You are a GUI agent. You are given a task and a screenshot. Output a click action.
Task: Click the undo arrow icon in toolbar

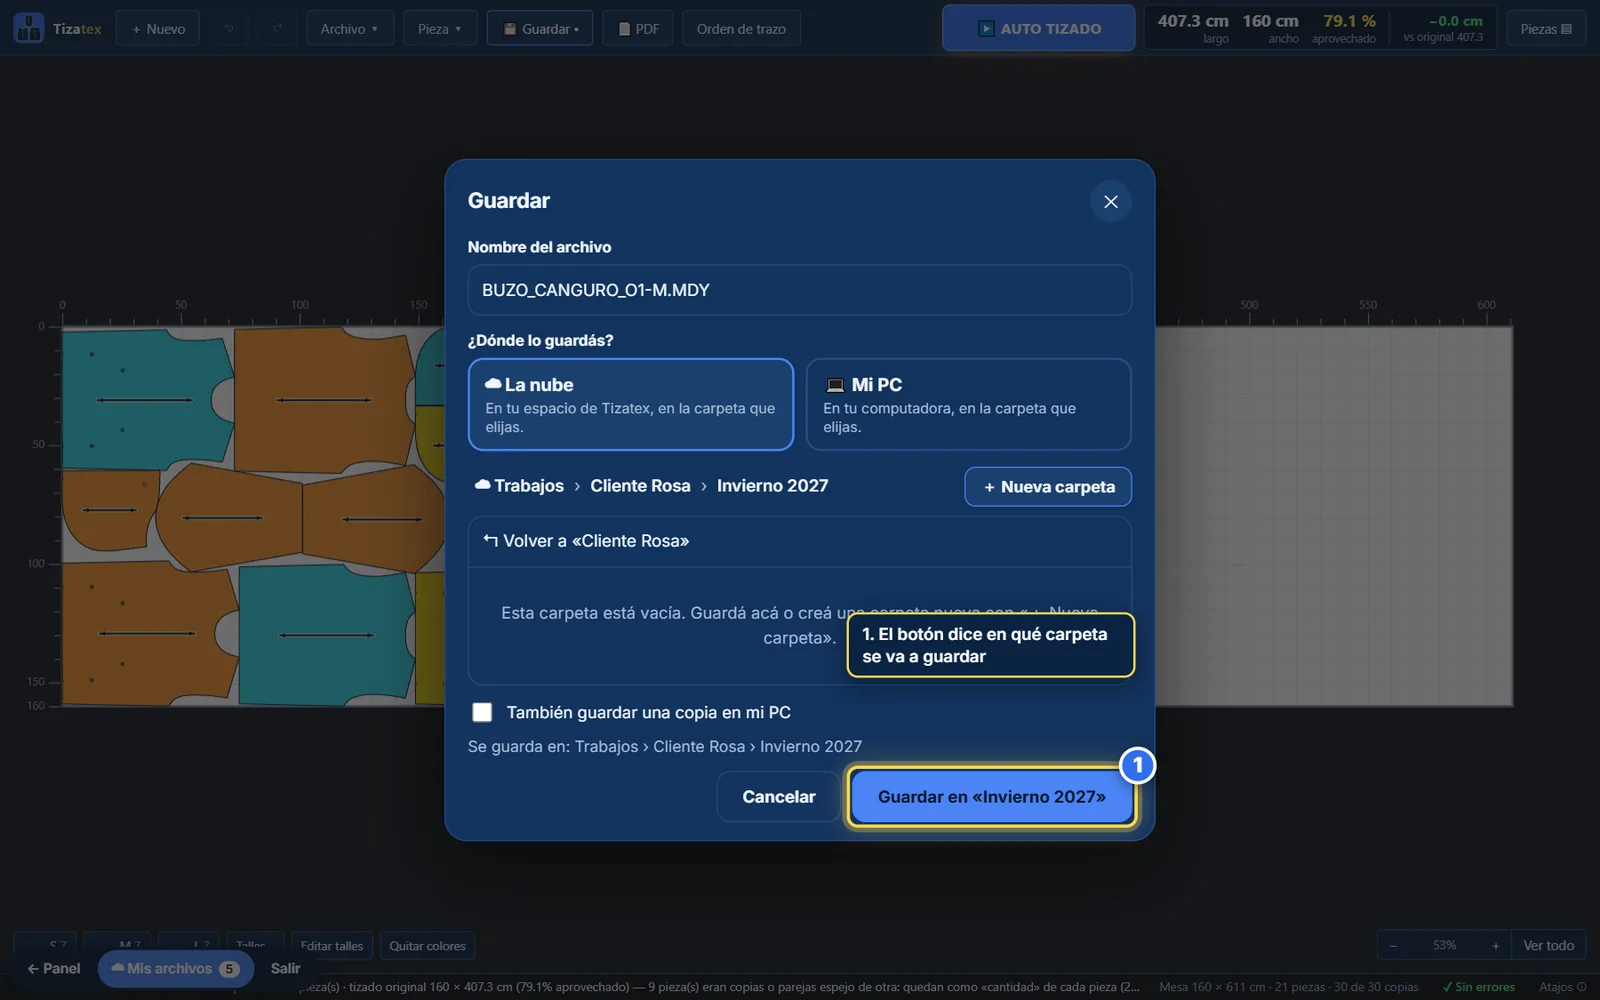pos(229,29)
